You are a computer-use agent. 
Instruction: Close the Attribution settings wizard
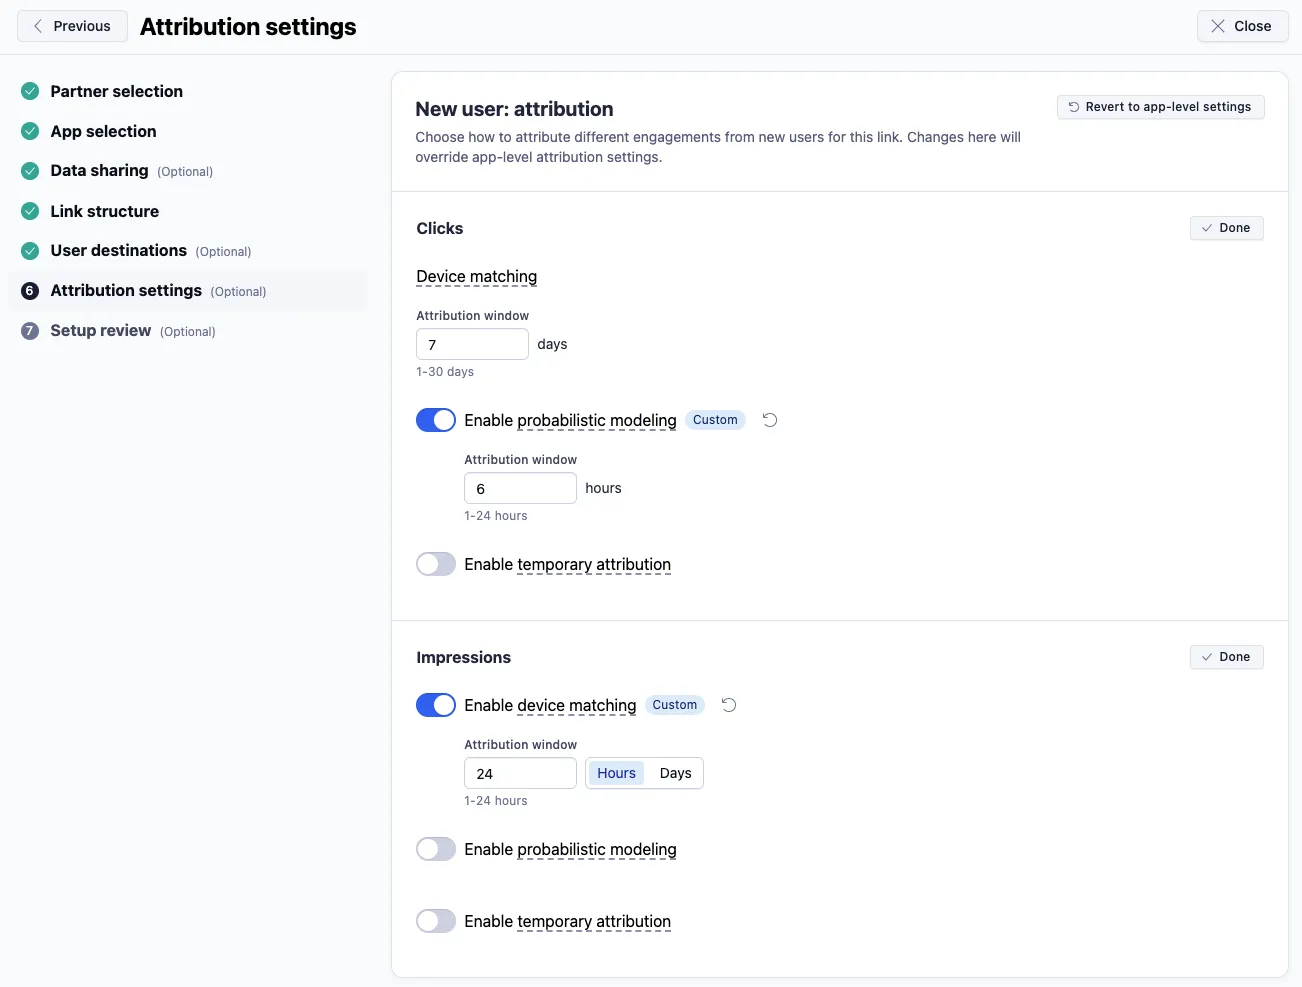[1242, 26]
